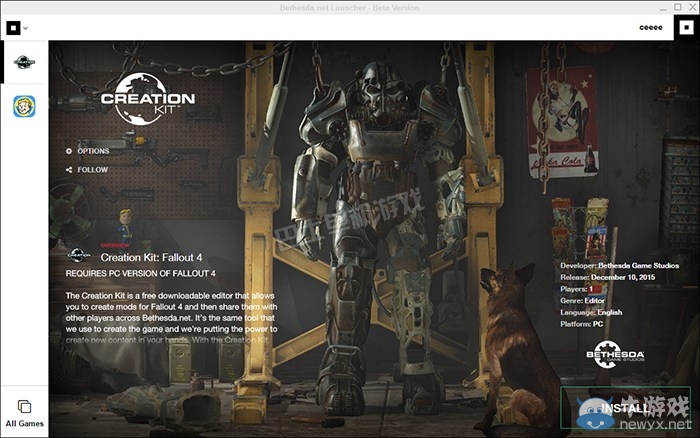Viewport: 700px width, 438px height.
Task: Click the large Creation Kit logo
Action: coord(148,99)
